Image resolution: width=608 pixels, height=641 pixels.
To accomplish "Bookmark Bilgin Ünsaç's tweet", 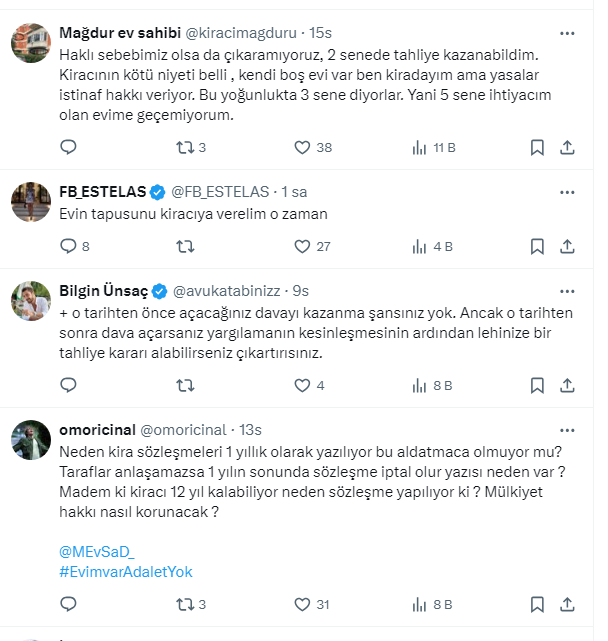I will [537, 385].
